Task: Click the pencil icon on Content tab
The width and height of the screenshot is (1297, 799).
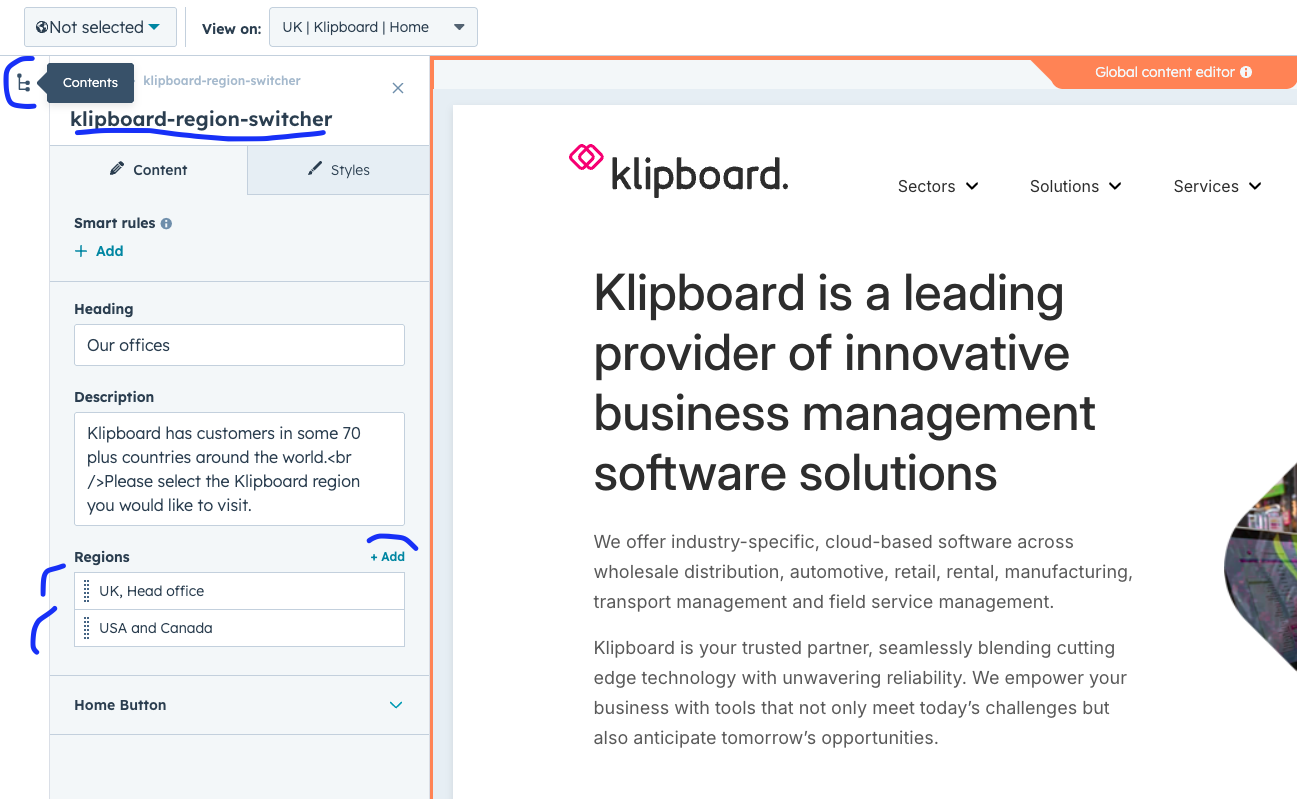Action: [x=117, y=169]
